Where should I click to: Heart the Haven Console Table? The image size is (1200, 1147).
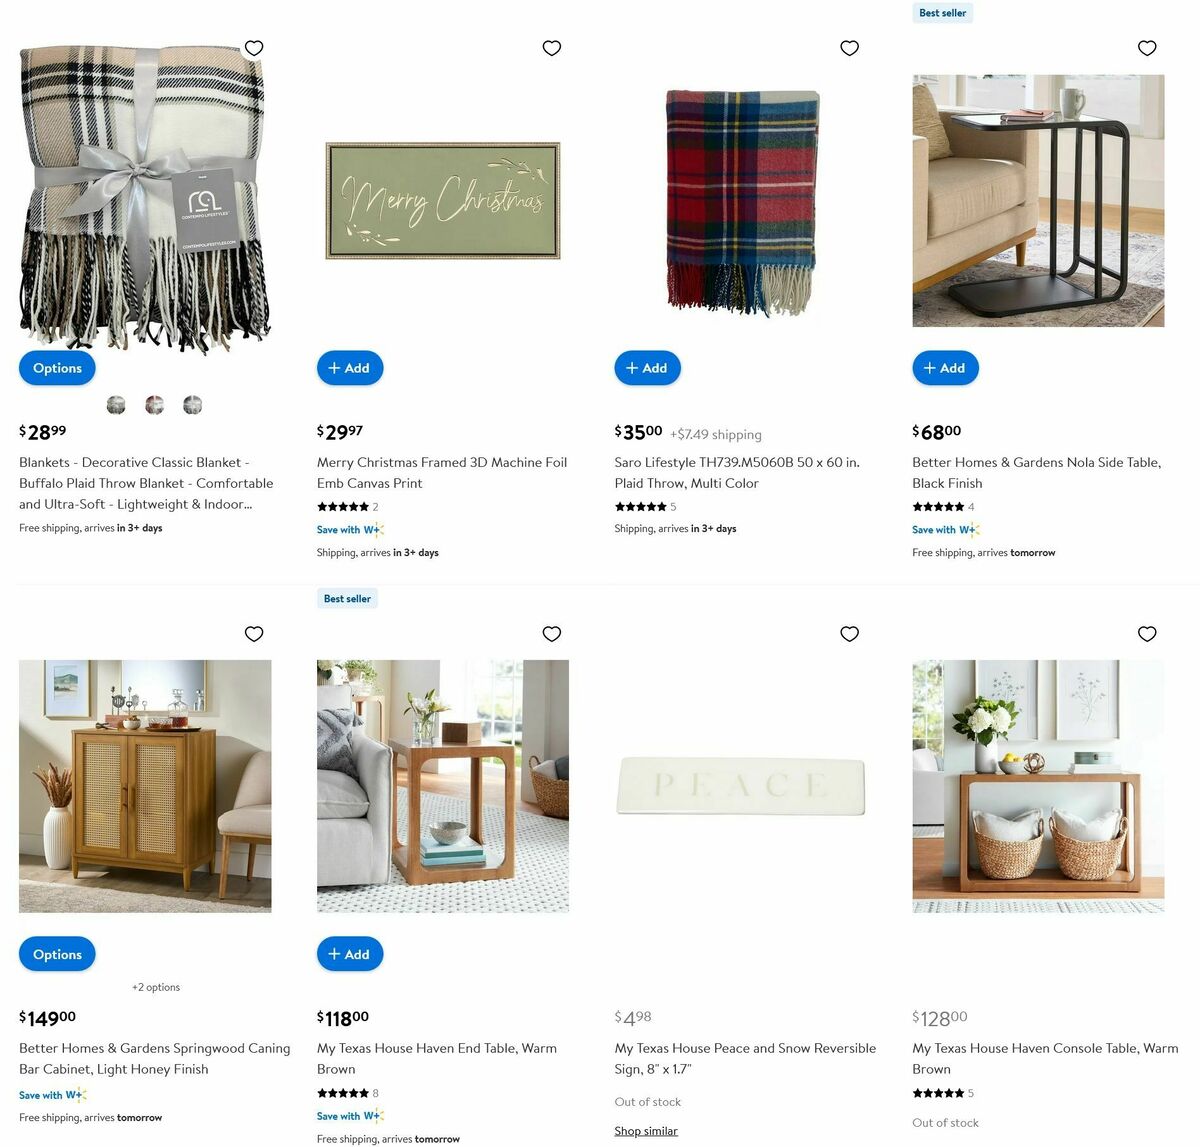(1147, 634)
